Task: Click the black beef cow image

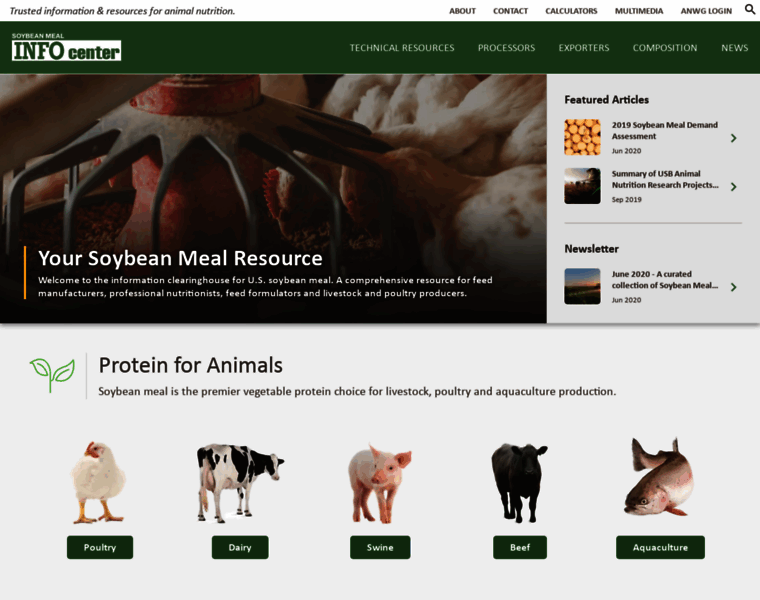Action: [519, 483]
